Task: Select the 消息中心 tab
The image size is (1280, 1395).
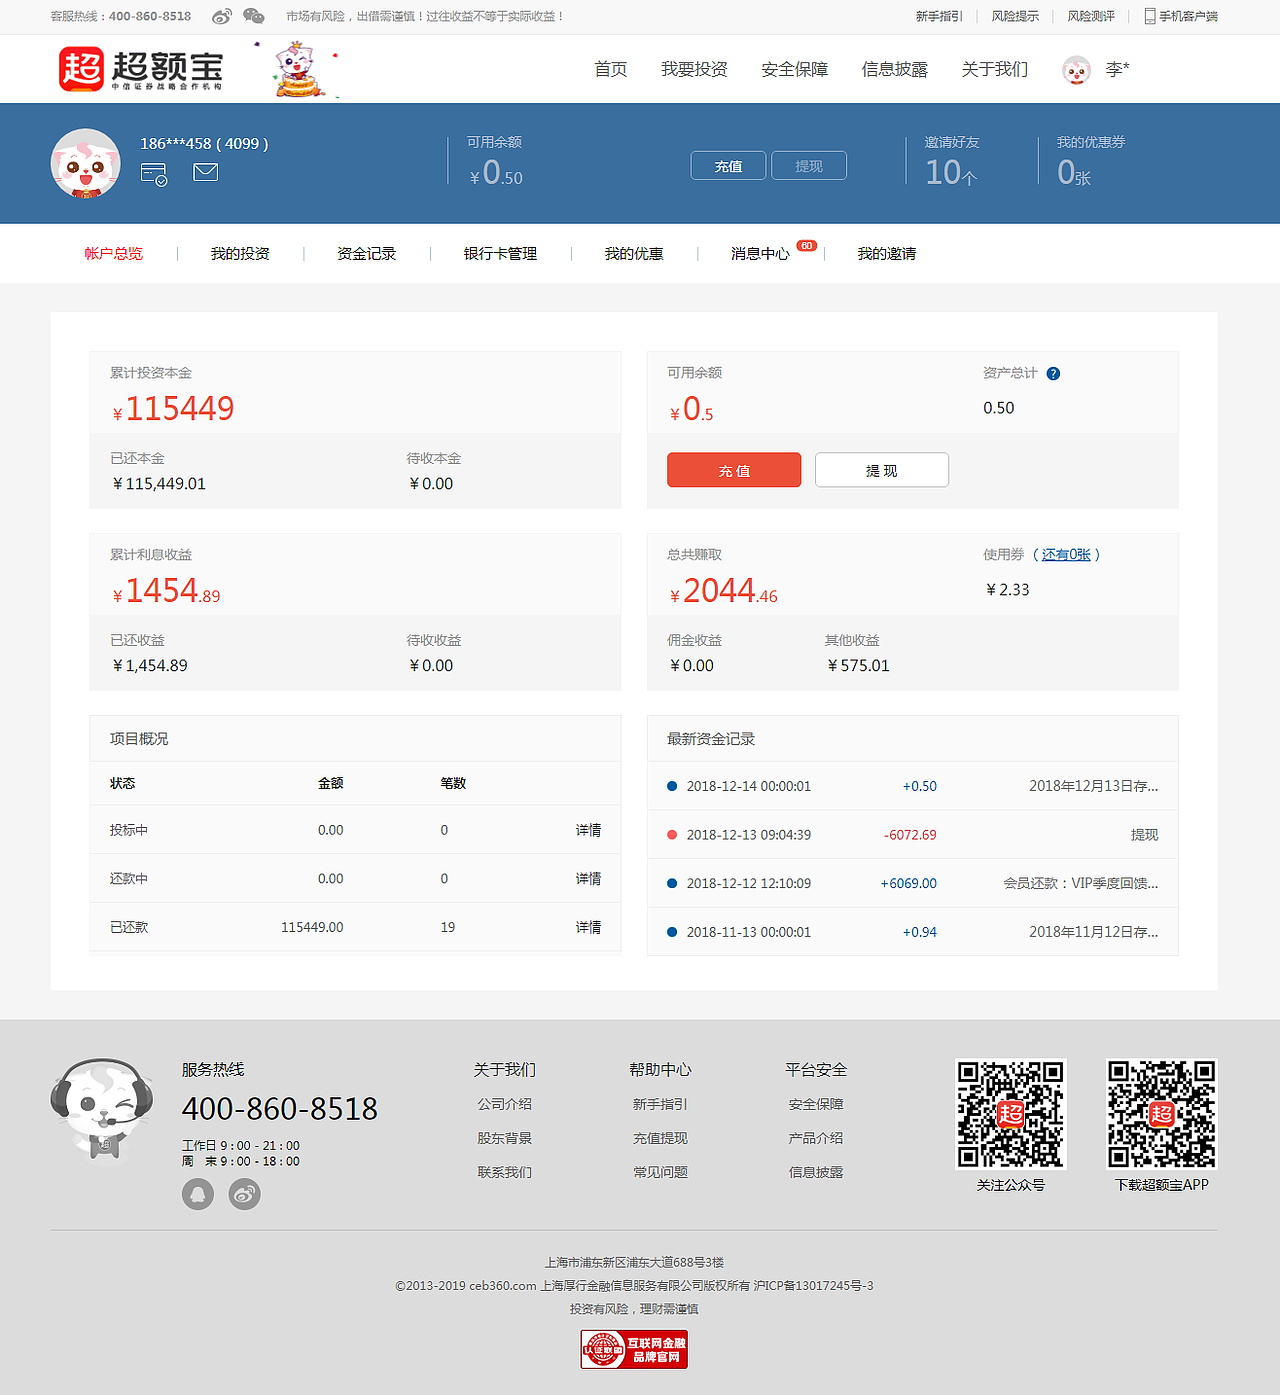Action: click(x=760, y=254)
